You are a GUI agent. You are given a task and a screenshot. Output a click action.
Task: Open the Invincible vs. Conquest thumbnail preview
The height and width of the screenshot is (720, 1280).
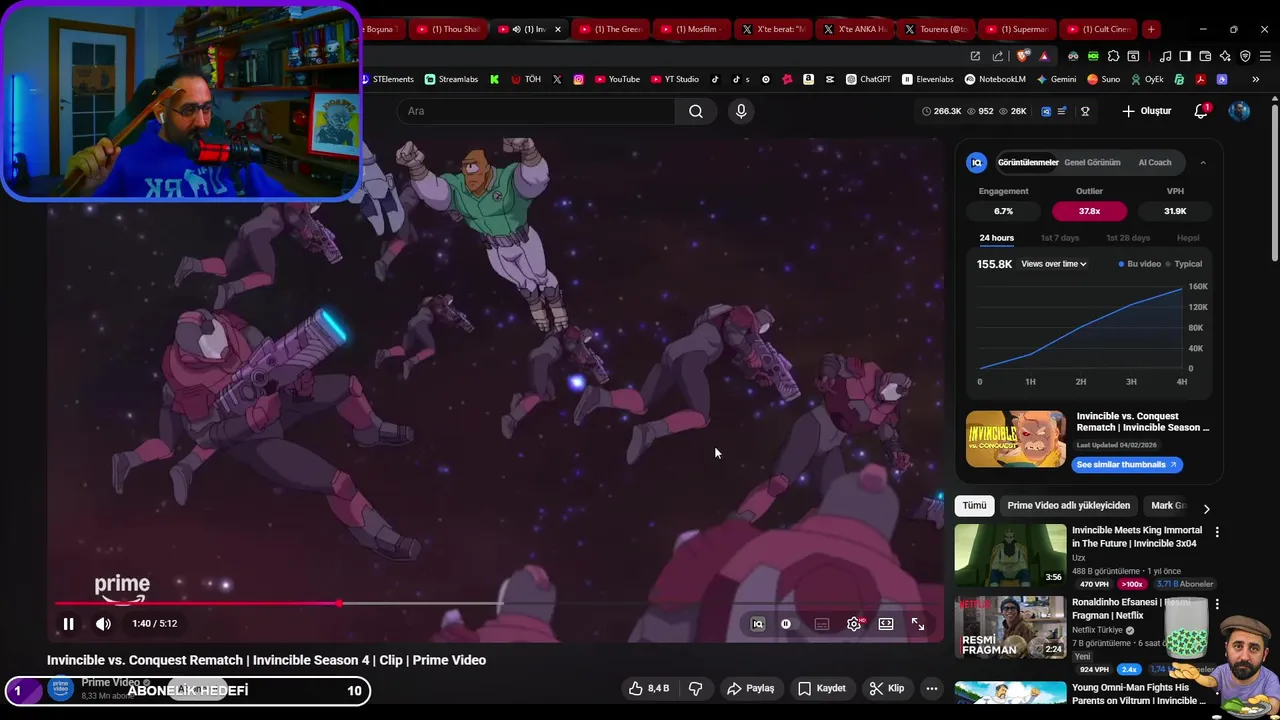click(1015, 439)
